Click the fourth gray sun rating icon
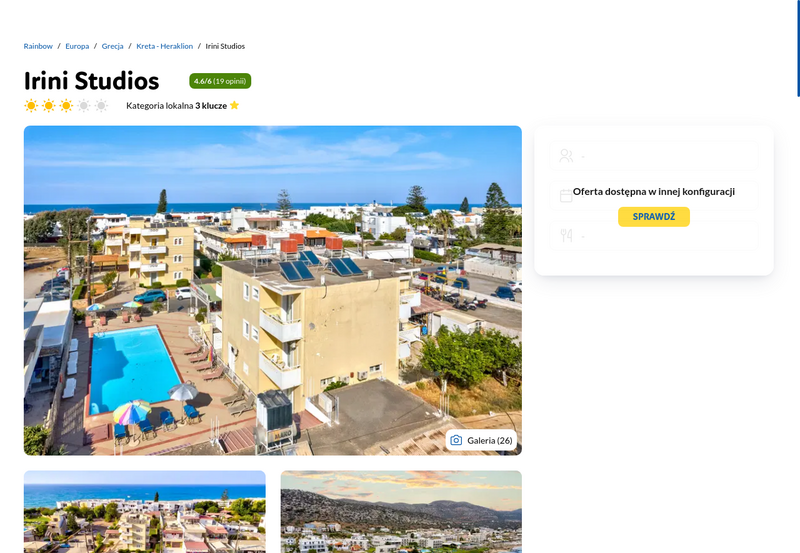Viewport: 800px width, 553px height. point(84,106)
